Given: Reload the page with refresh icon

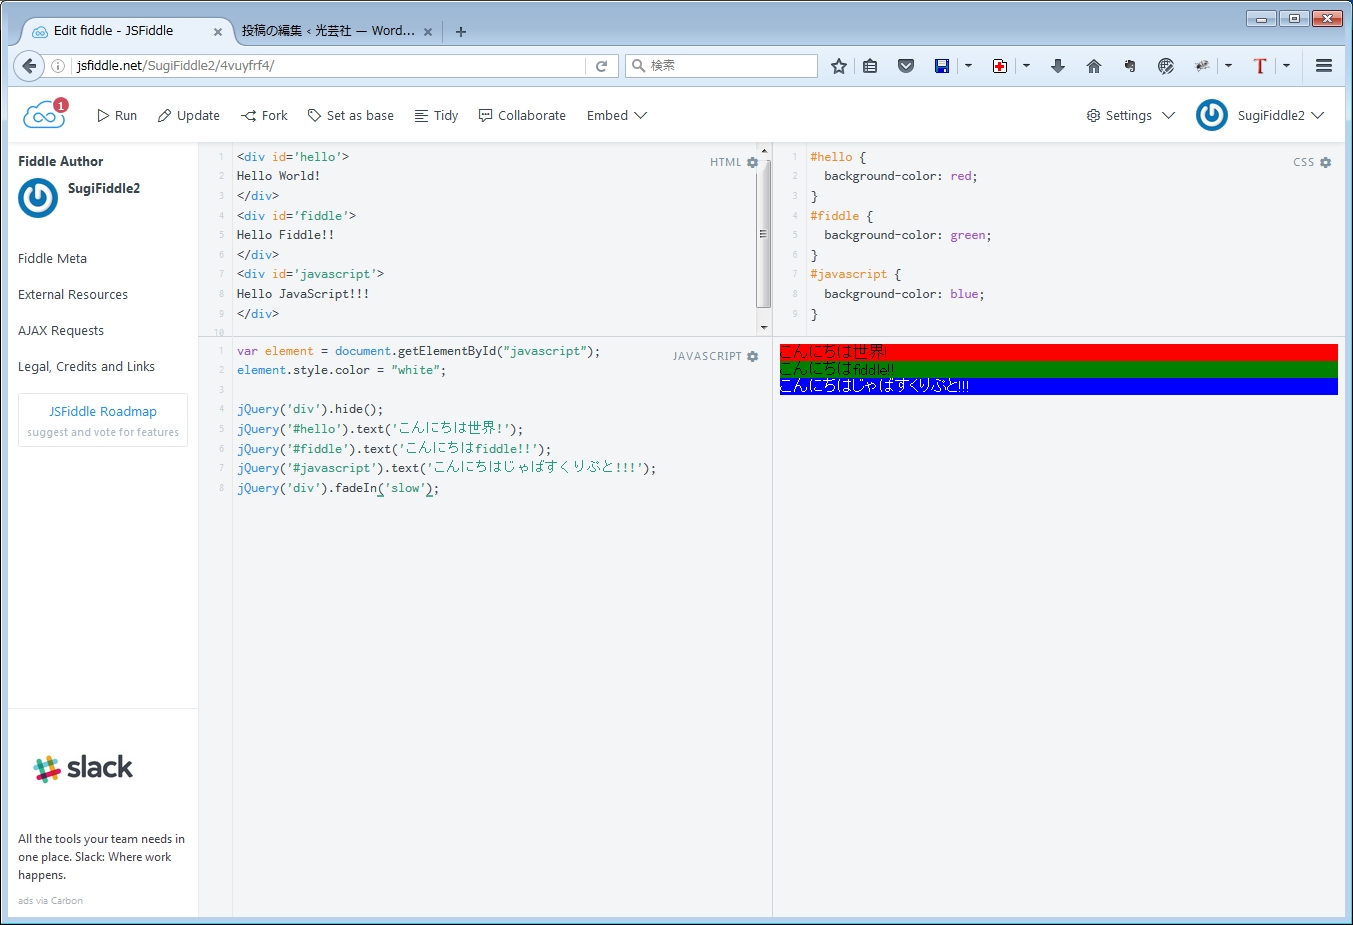Looking at the screenshot, I should pos(601,66).
